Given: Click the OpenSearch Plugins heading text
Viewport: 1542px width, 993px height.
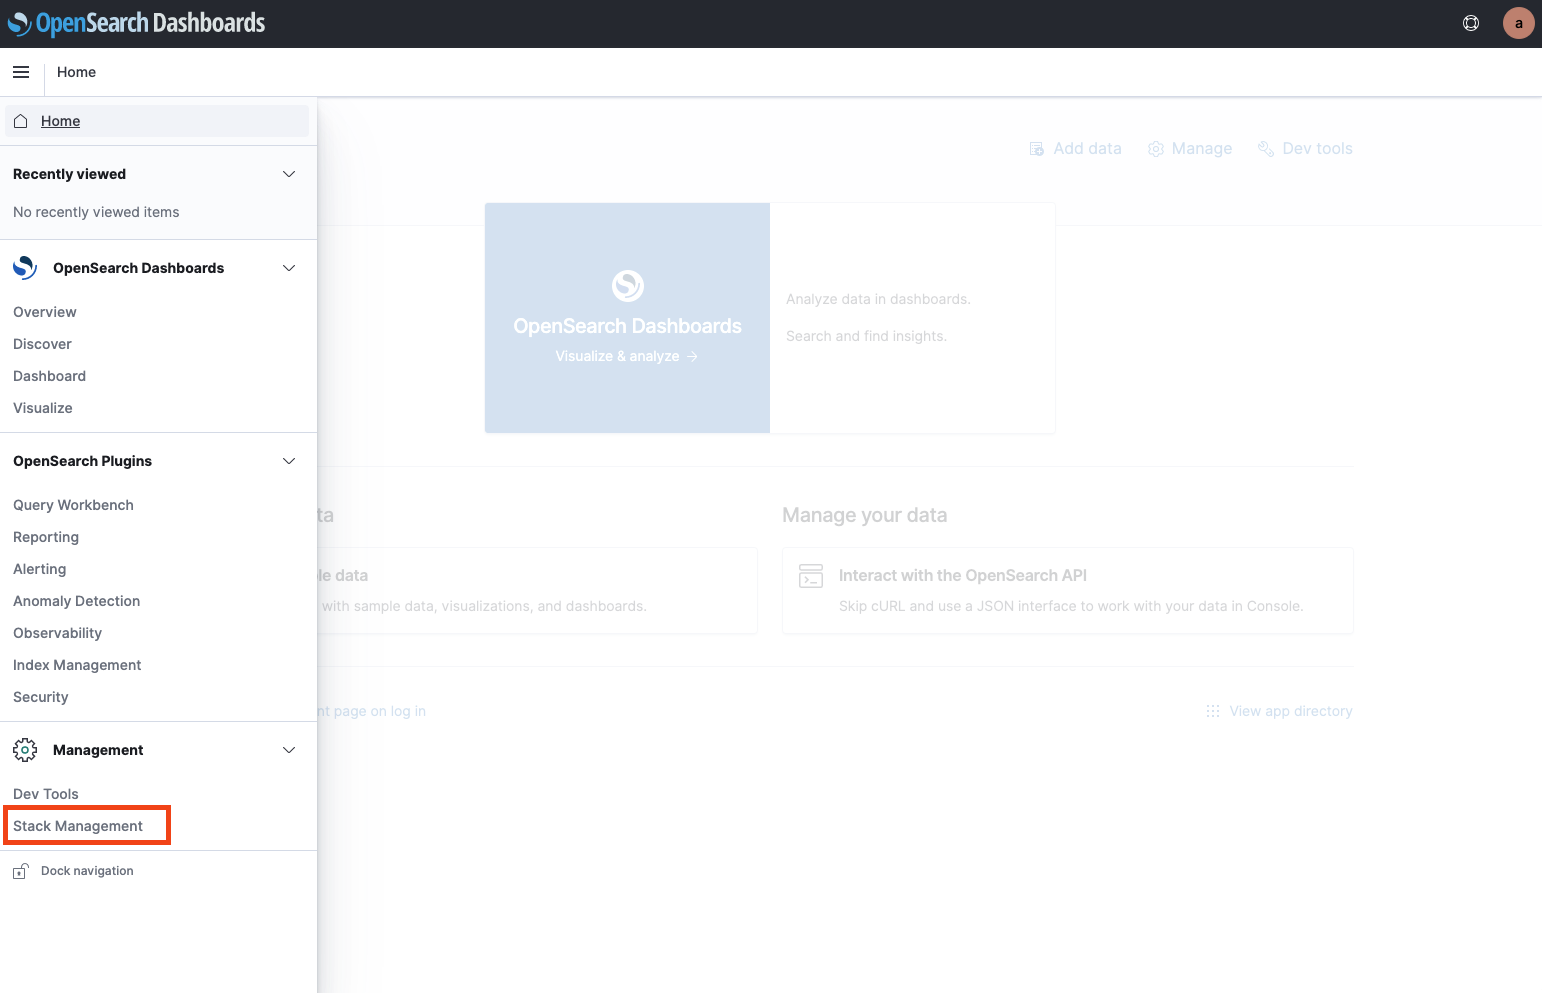Looking at the screenshot, I should tap(82, 461).
